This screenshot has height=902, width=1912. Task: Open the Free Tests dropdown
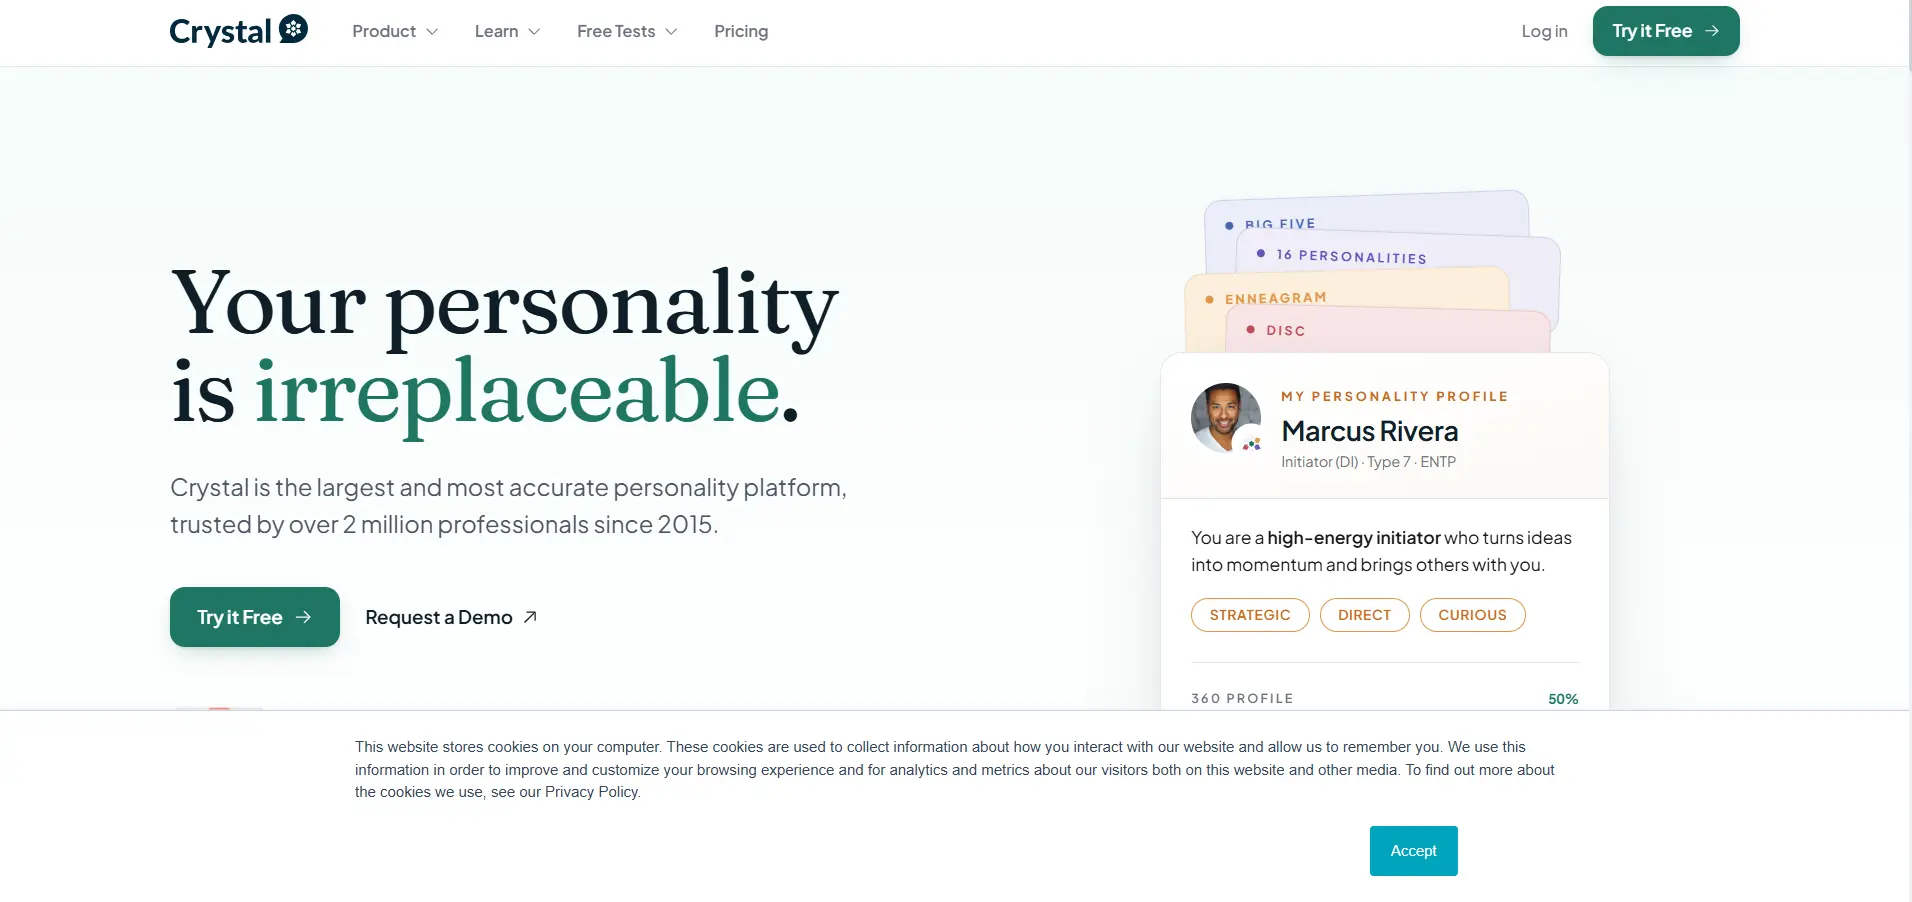(x=627, y=31)
